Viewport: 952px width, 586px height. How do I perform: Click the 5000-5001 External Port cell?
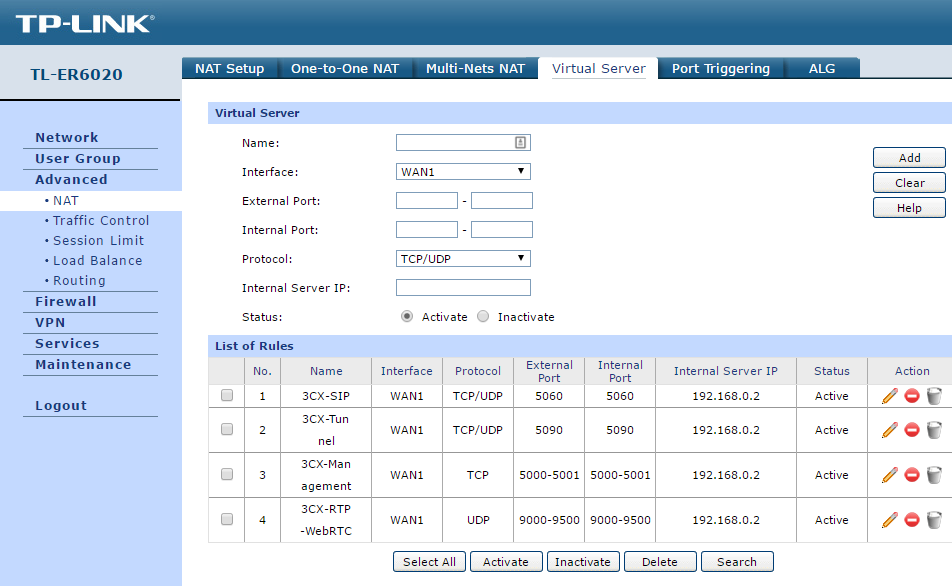pos(549,475)
